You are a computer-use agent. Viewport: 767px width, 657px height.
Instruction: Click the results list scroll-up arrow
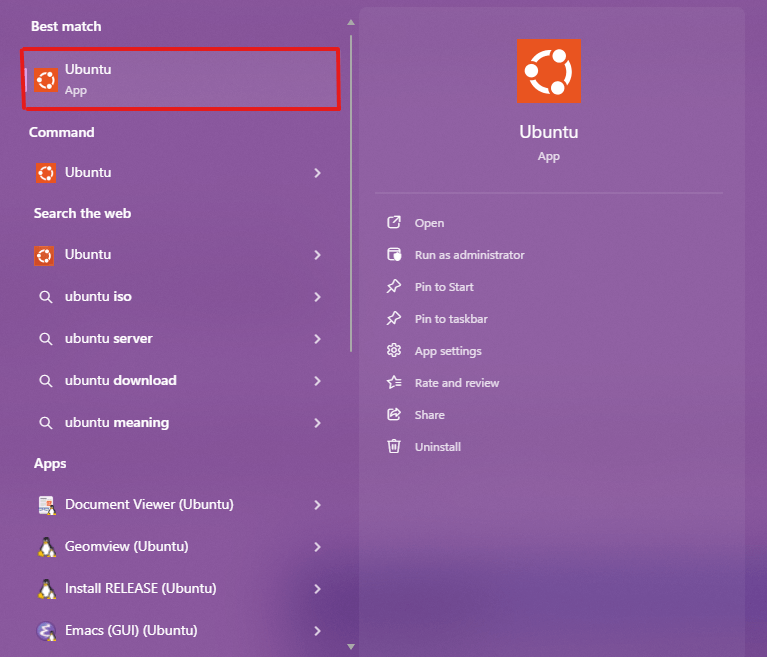(x=351, y=23)
